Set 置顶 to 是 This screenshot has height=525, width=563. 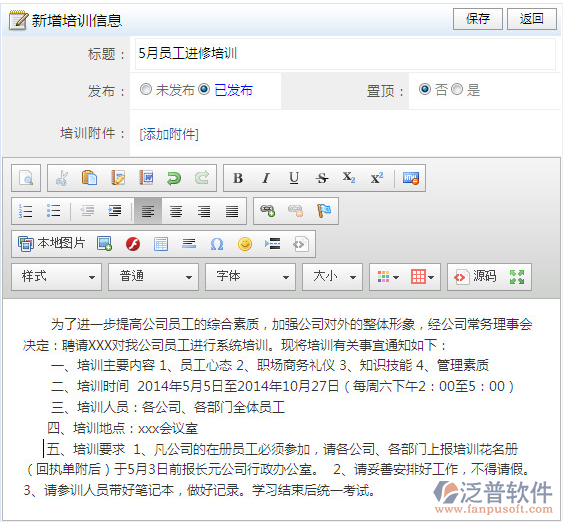457,89
